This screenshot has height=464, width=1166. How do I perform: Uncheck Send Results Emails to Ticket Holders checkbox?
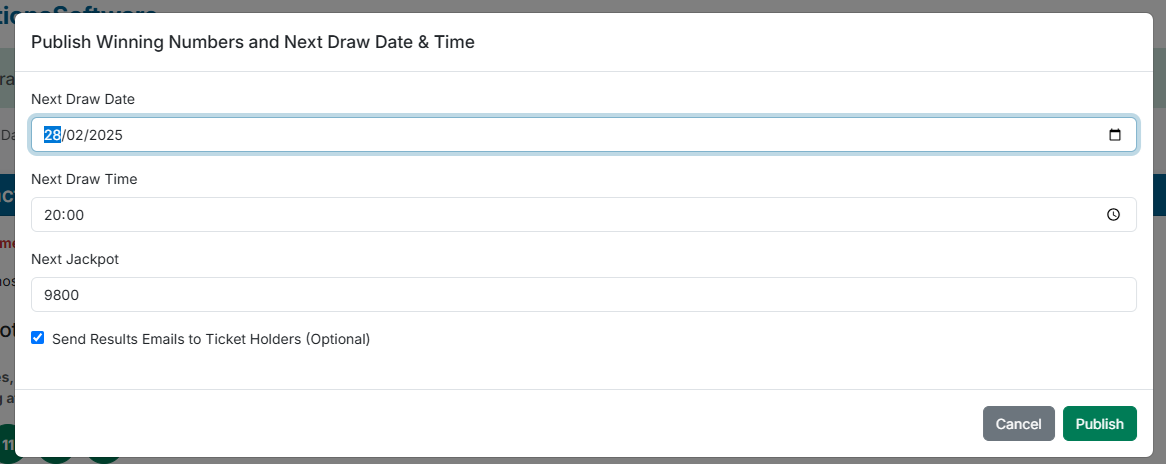38,338
